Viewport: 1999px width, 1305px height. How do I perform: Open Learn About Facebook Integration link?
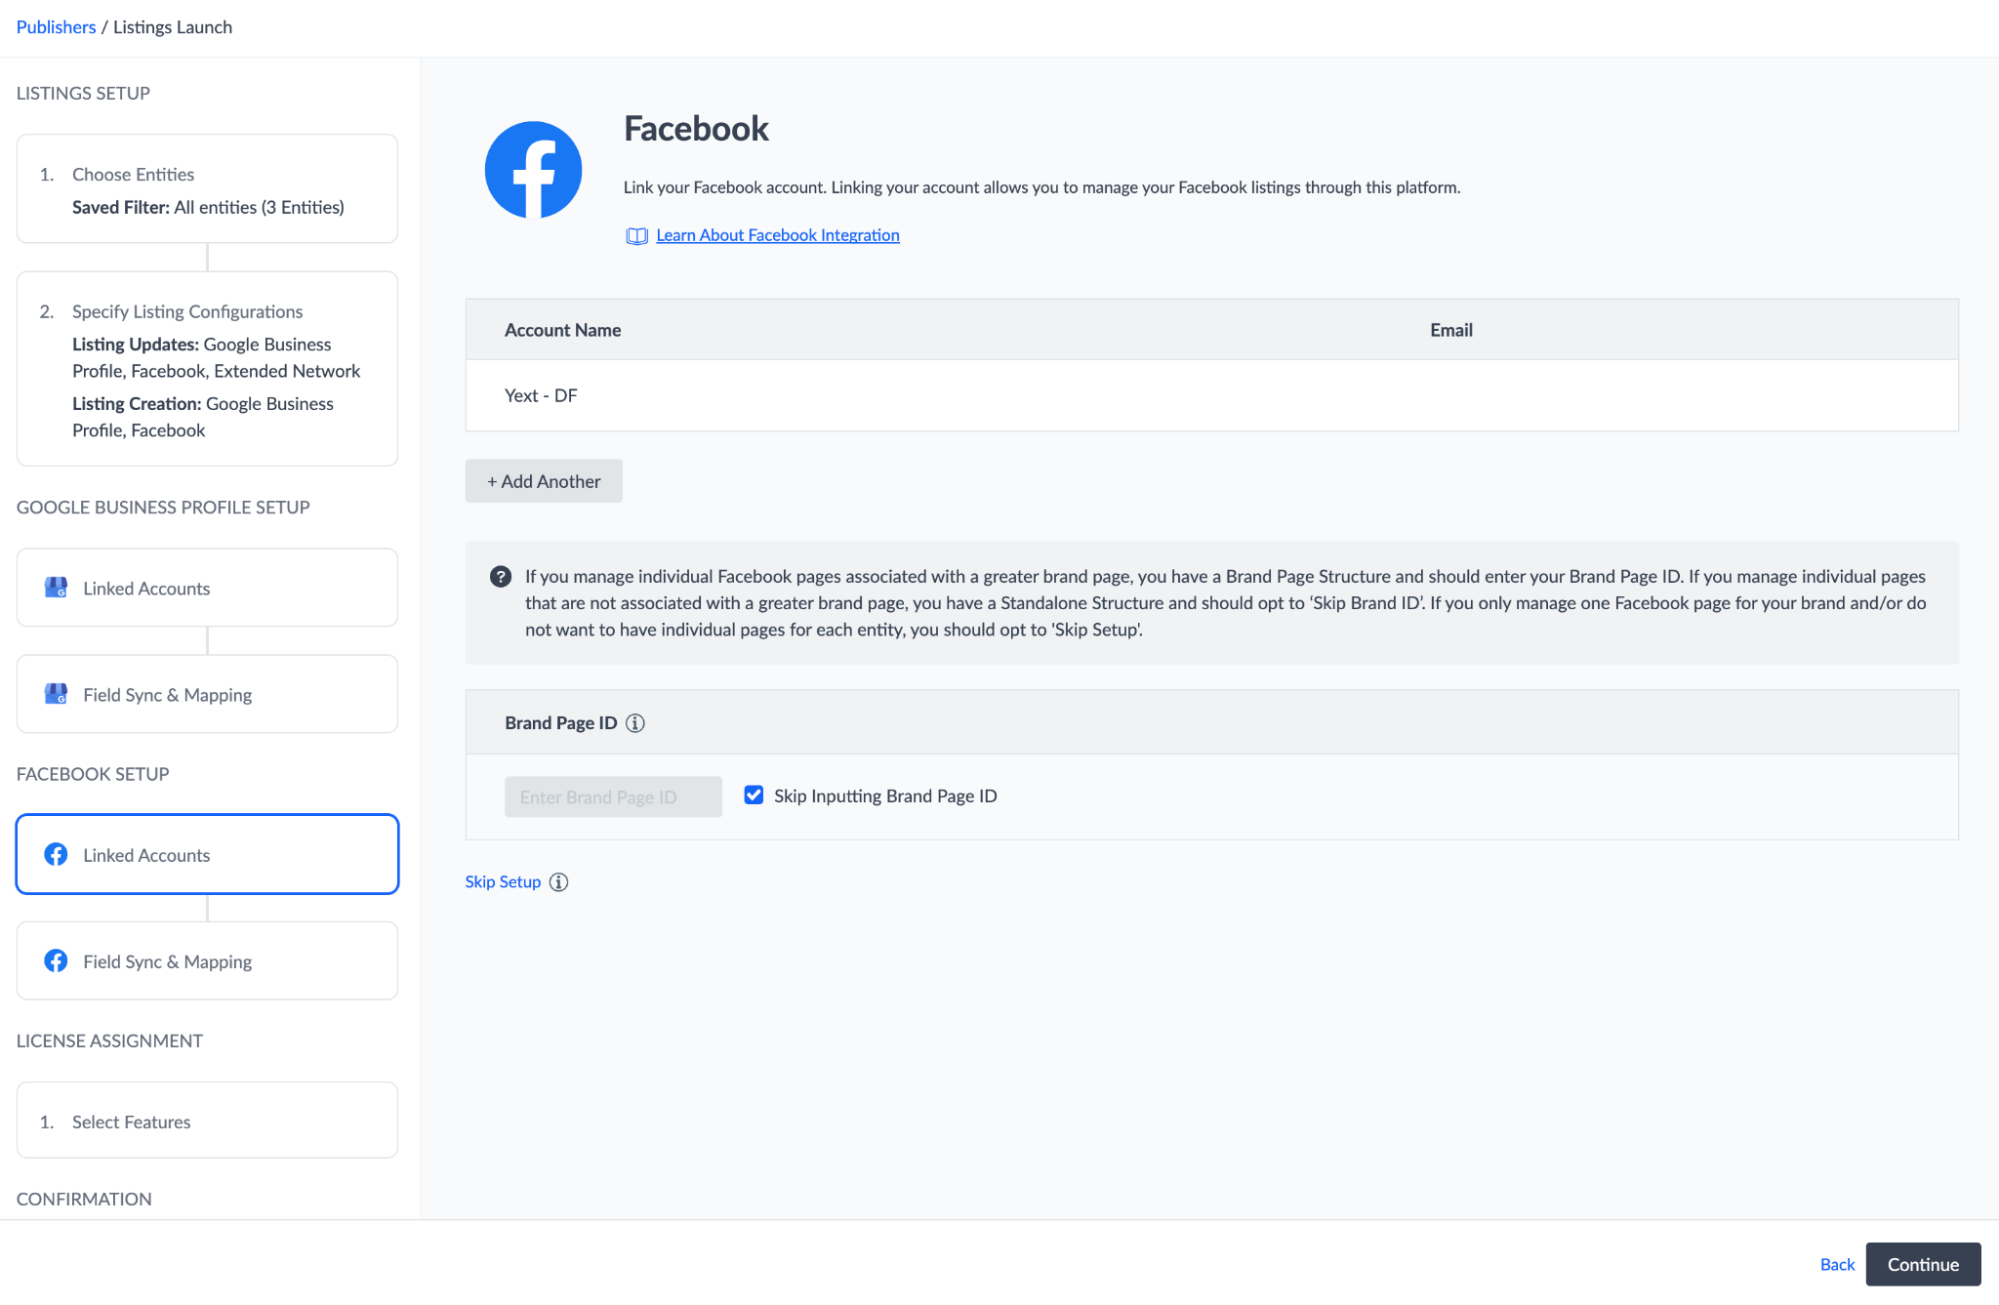(x=778, y=235)
